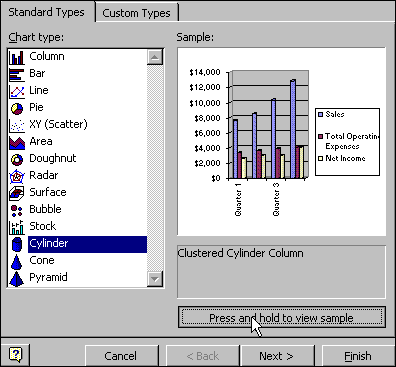This screenshot has height=367, width=396.
Task: Click chart type list scroll-down arrow
Action: point(155,278)
